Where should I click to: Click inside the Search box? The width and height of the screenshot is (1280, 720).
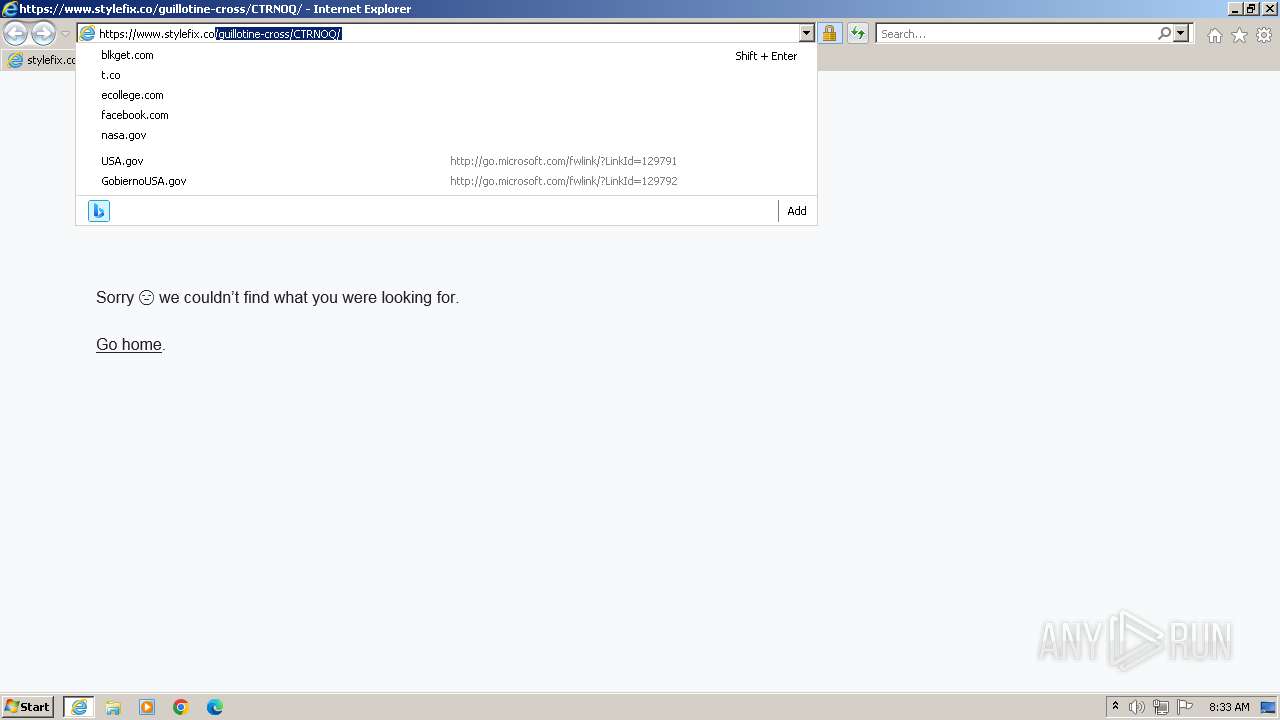tap(1016, 33)
